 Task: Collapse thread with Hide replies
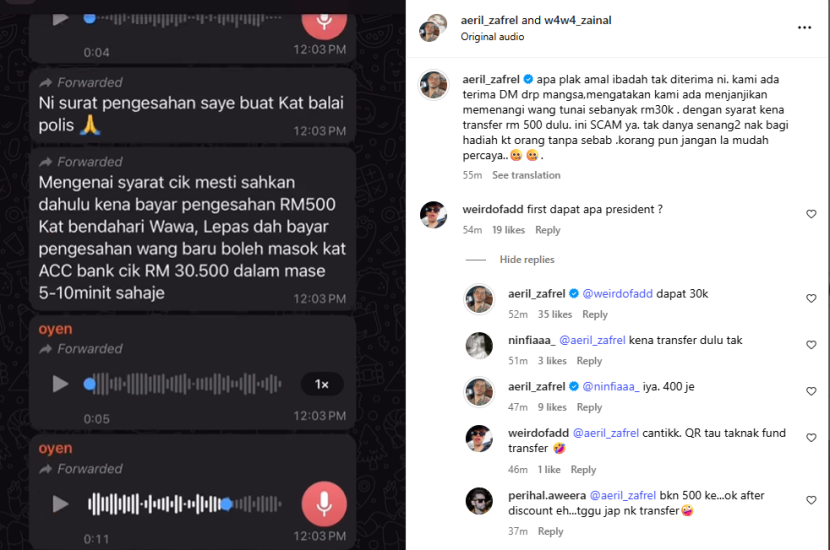pos(527,259)
